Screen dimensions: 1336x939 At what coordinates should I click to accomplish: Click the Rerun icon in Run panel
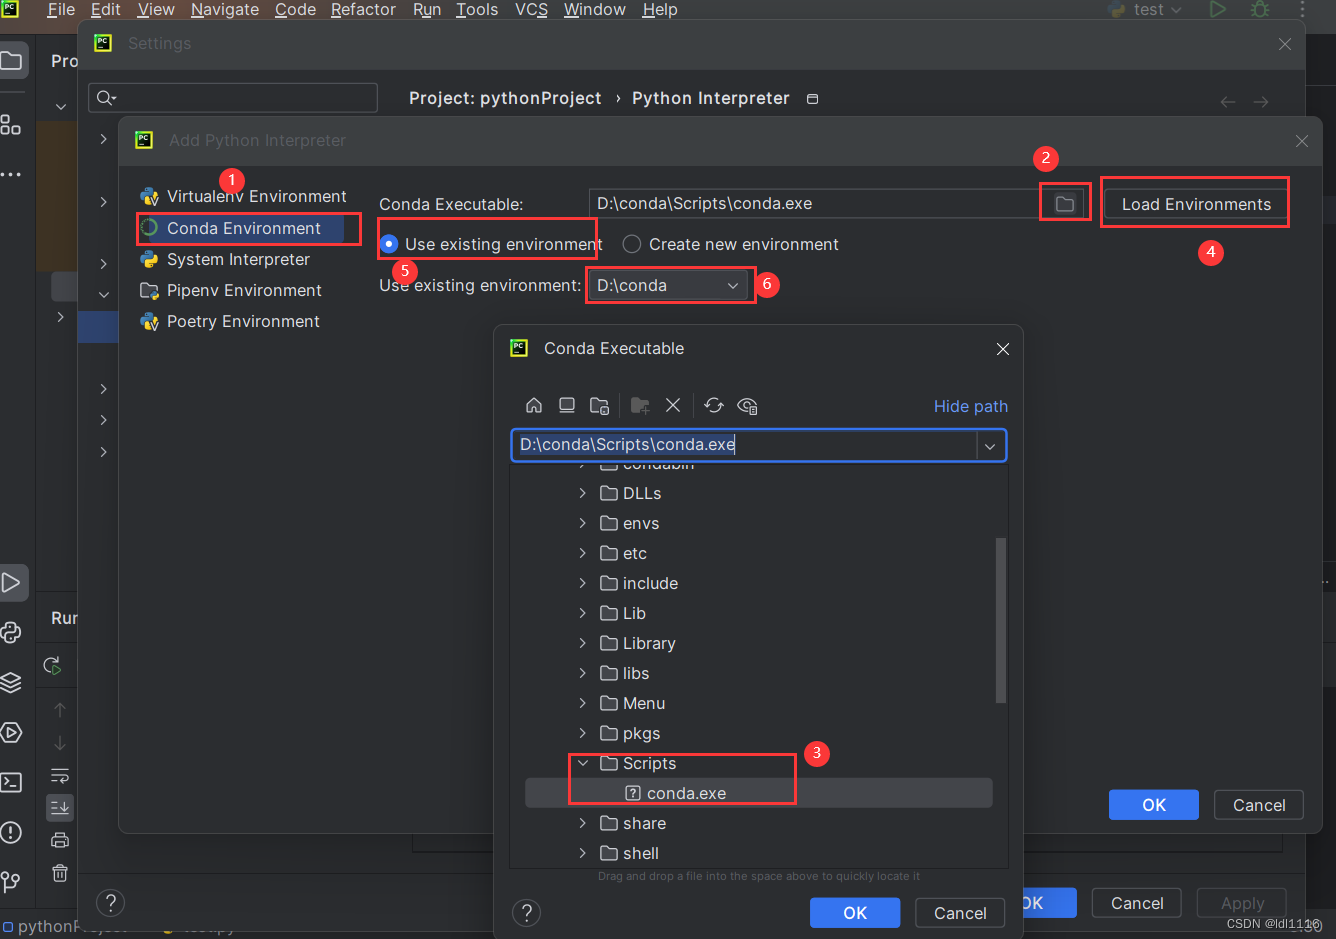click(53, 665)
